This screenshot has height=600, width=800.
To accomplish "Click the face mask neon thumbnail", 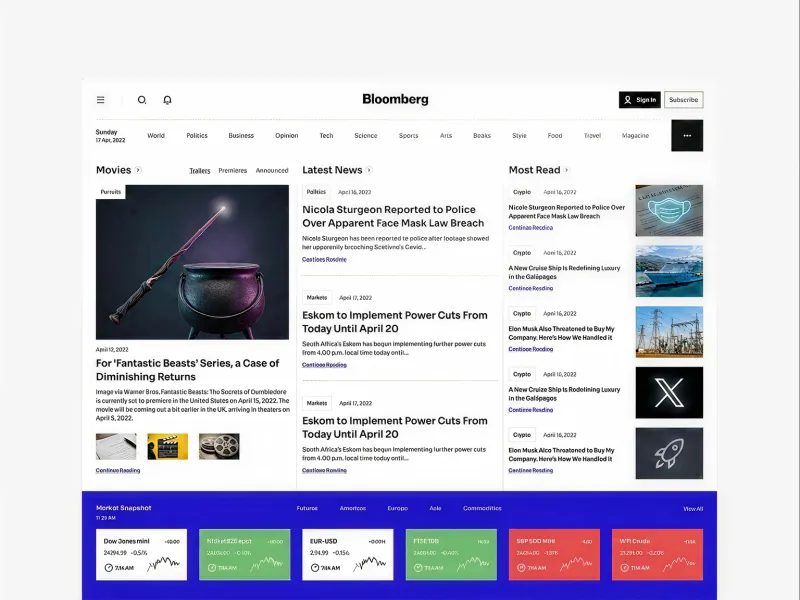I will (x=669, y=211).
